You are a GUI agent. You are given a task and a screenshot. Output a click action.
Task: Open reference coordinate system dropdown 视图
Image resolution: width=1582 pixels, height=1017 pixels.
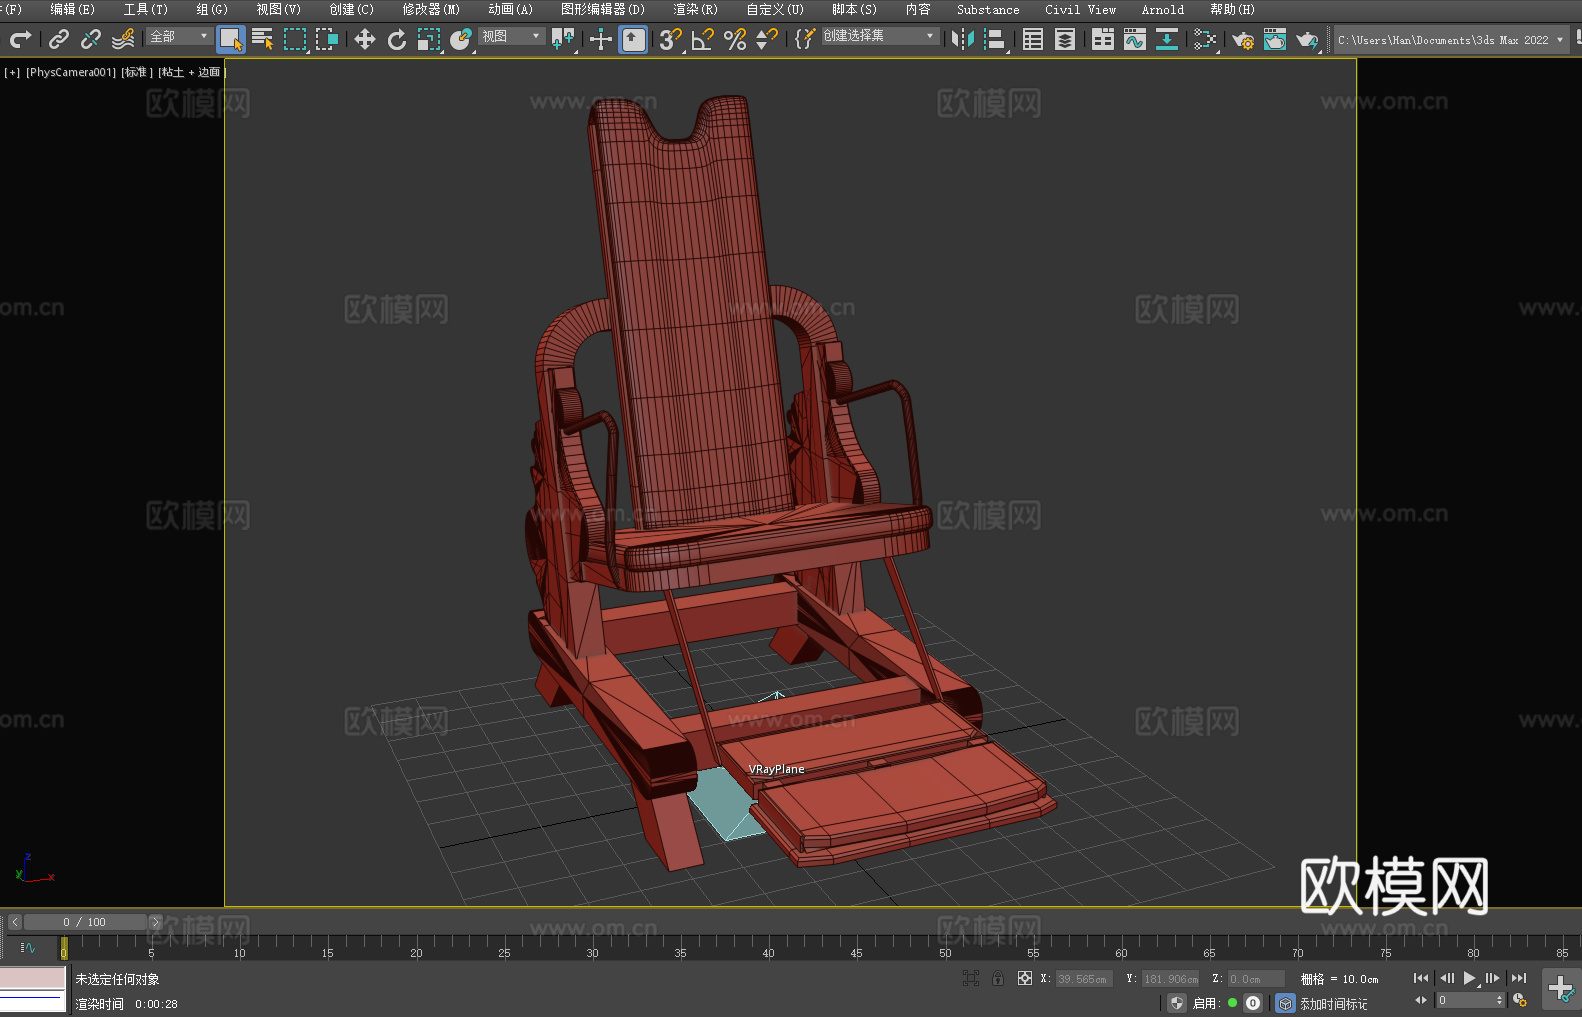pyautogui.click(x=511, y=37)
